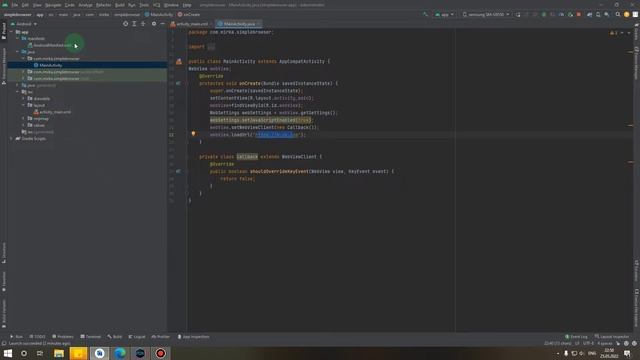The image size is (640, 360).
Task: Click Expand All icon in Project panel
Action: pos(134,24)
